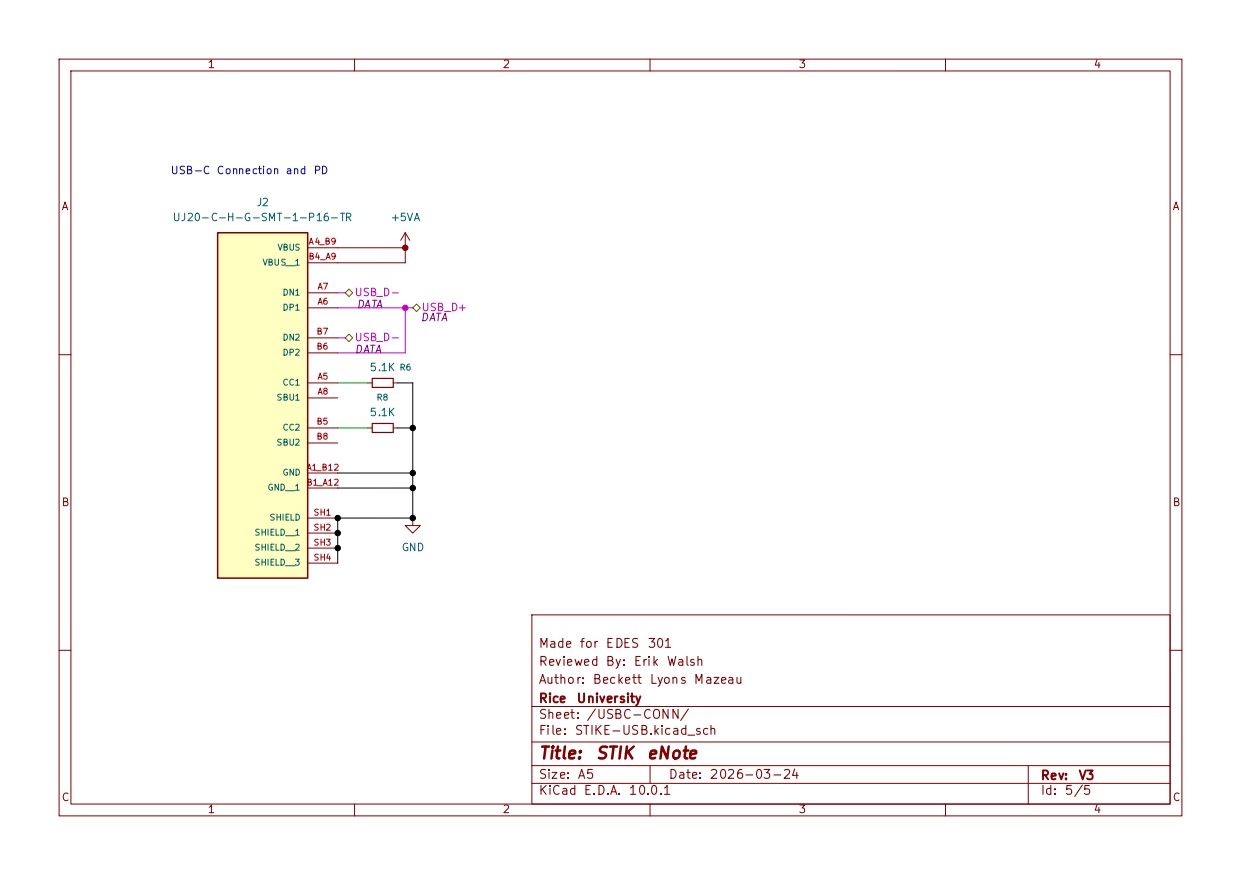Click the CC1 pin name
The image size is (1241, 875).
(x=292, y=382)
